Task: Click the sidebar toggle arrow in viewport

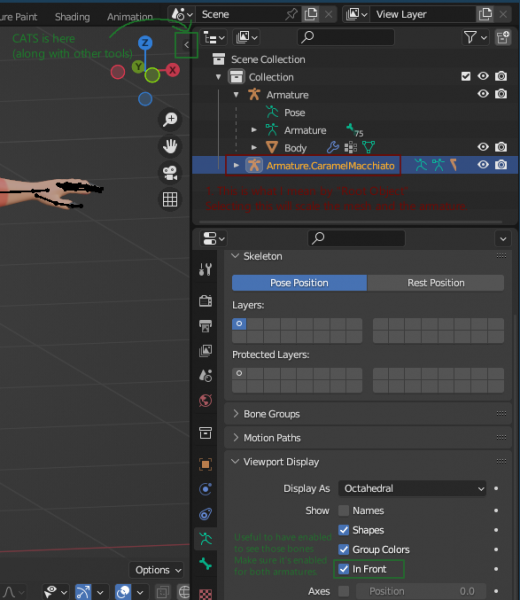Action: (x=186, y=45)
